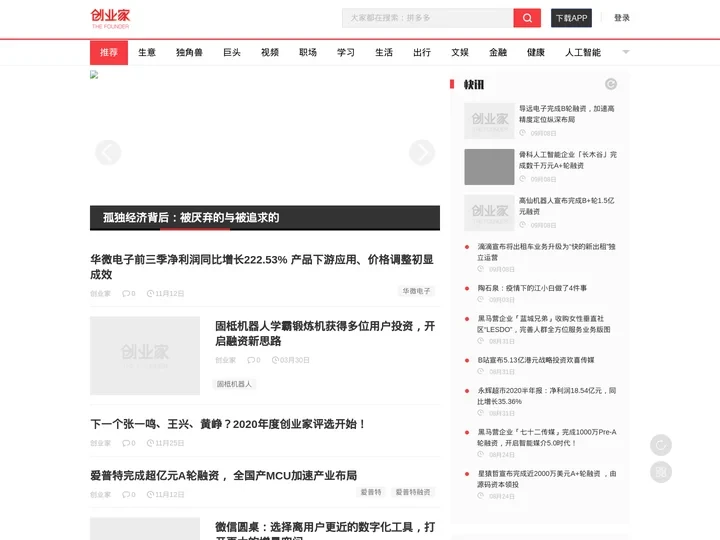Open article 固柢机器人学霸锻炼机获得多位用户投资
Viewport: 720px width, 540px height.
325,333
